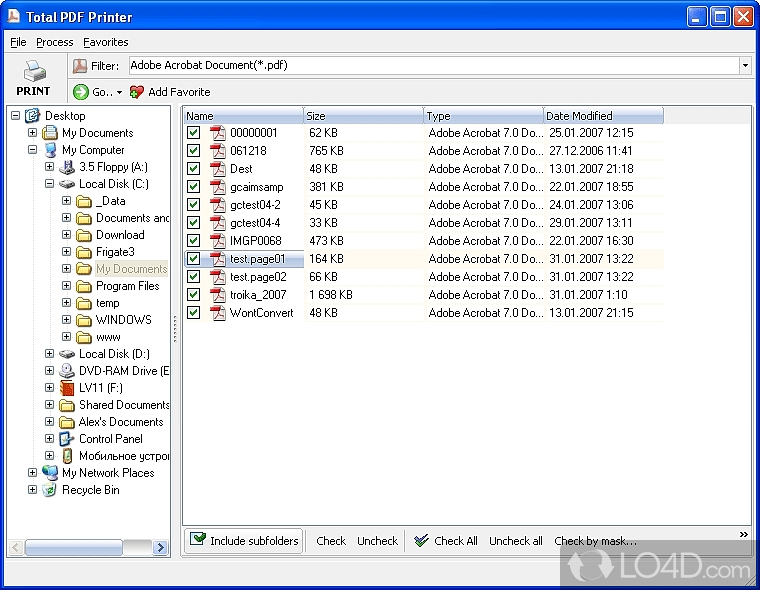Uncheck the WontConvert file checkbox
Screen dimensions: 760x590
(x=194, y=313)
